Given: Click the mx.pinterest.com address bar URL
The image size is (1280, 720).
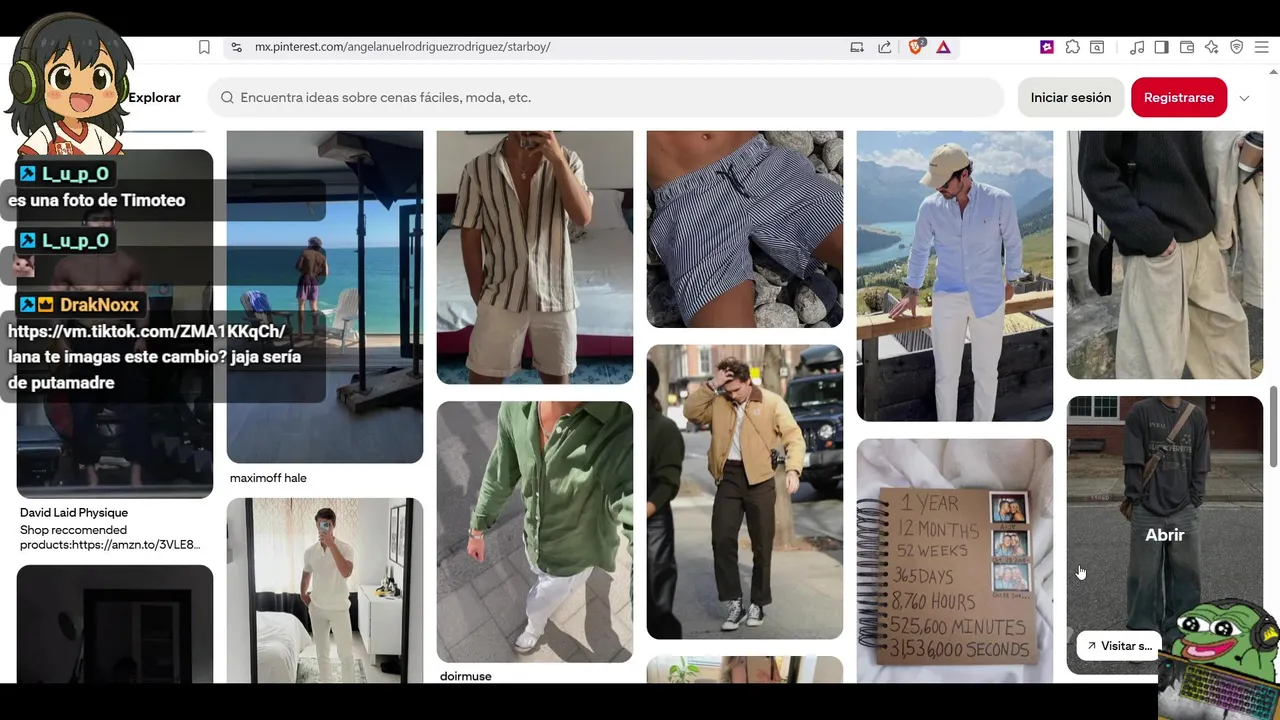Looking at the screenshot, I should (402, 47).
